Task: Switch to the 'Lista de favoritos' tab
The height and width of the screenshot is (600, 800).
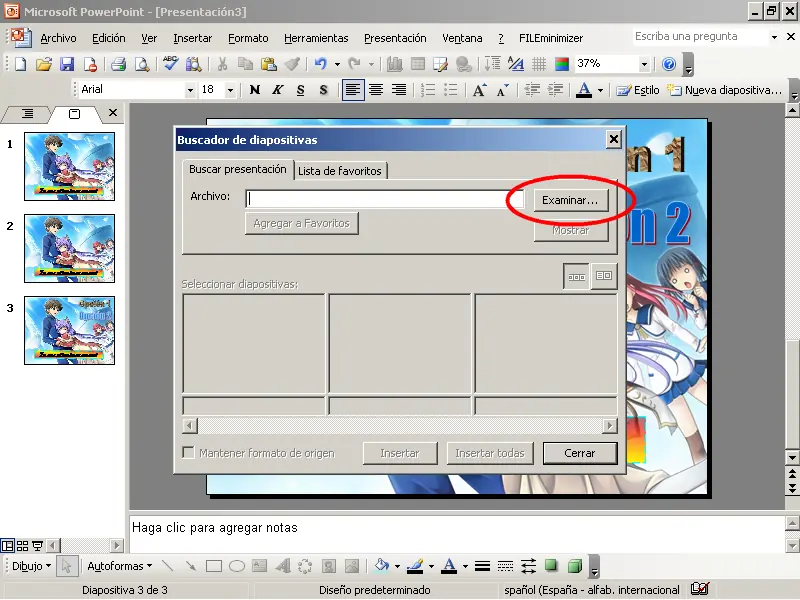Action: [340, 171]
